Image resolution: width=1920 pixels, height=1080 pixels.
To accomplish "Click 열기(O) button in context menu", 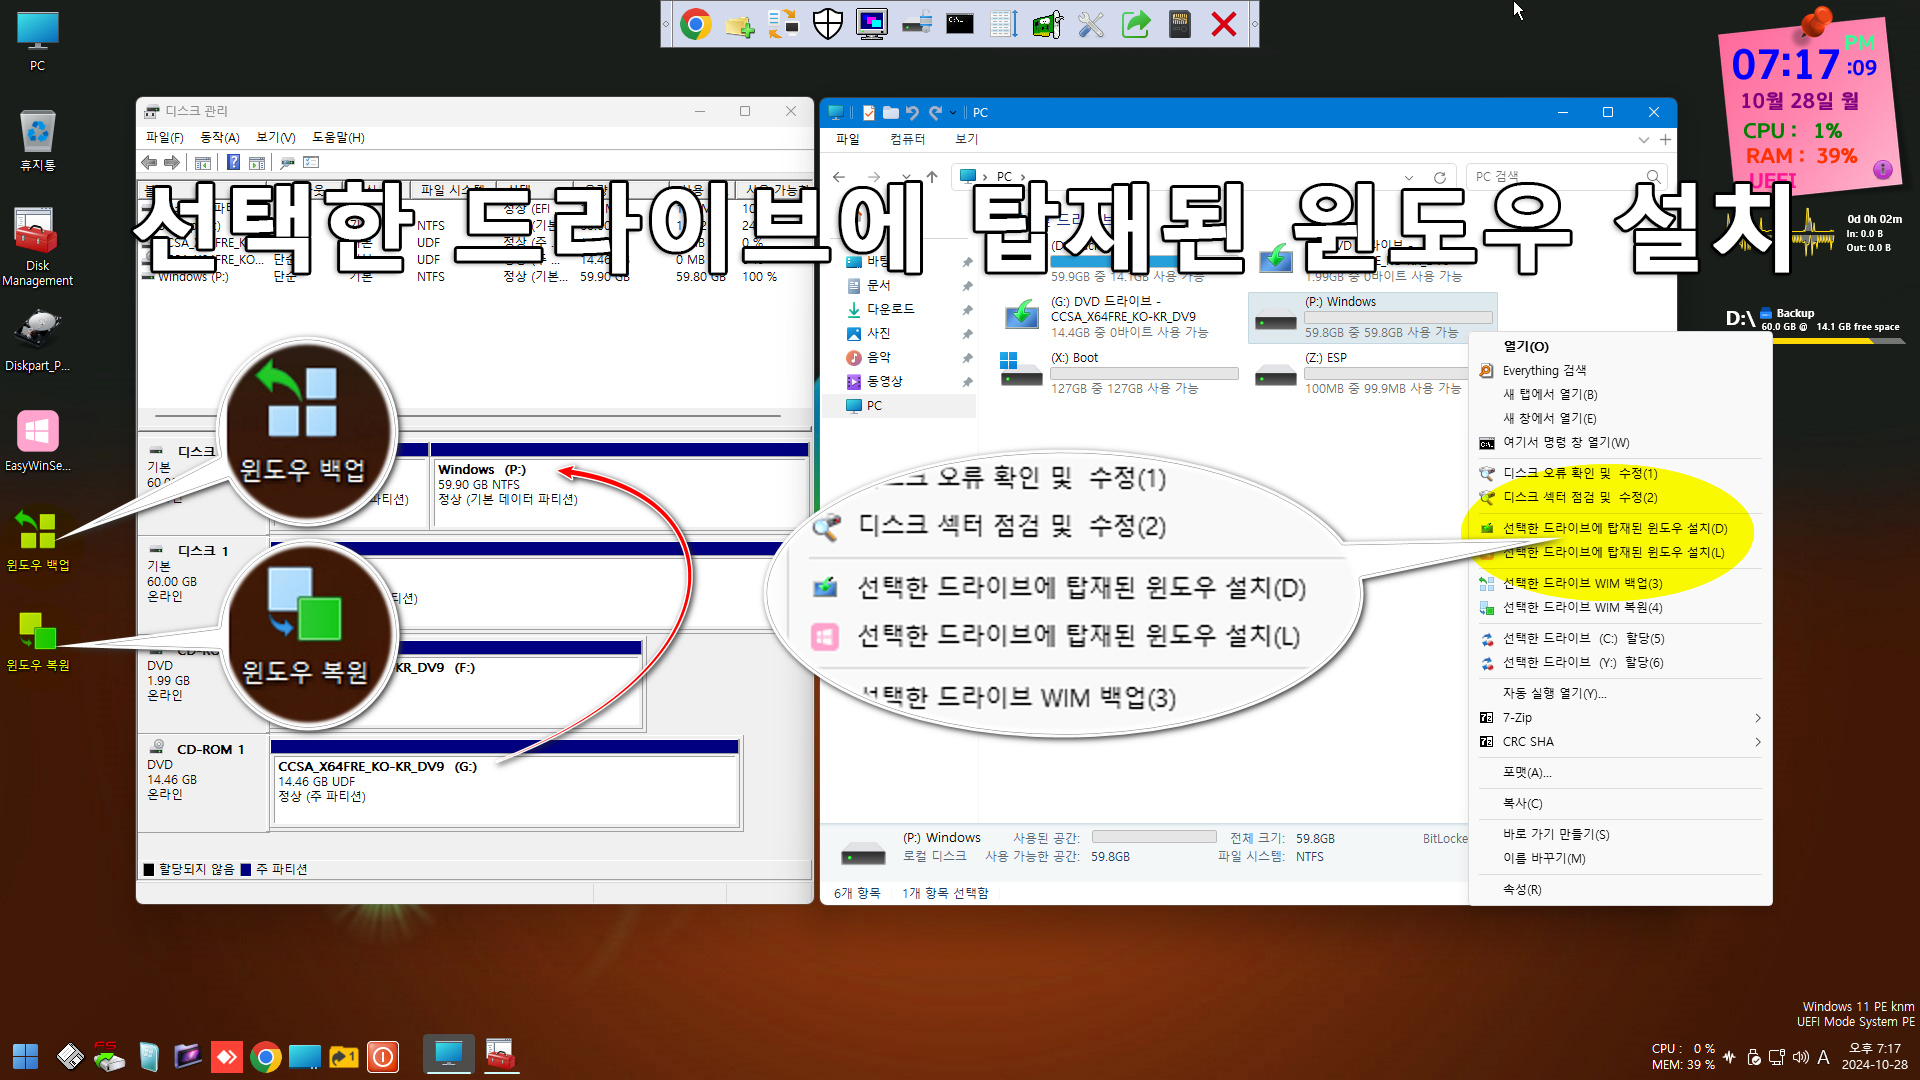I will [1527, 345].
